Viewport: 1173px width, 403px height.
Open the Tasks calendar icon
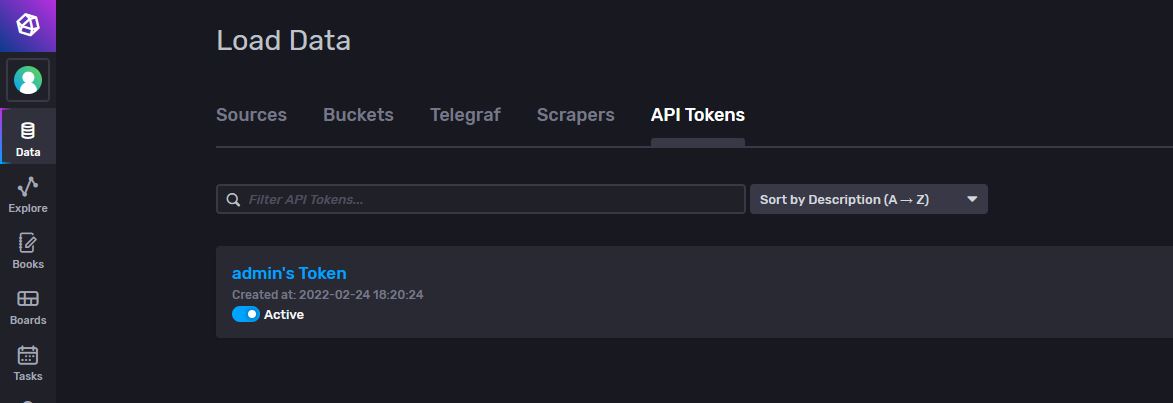(28, 354)
